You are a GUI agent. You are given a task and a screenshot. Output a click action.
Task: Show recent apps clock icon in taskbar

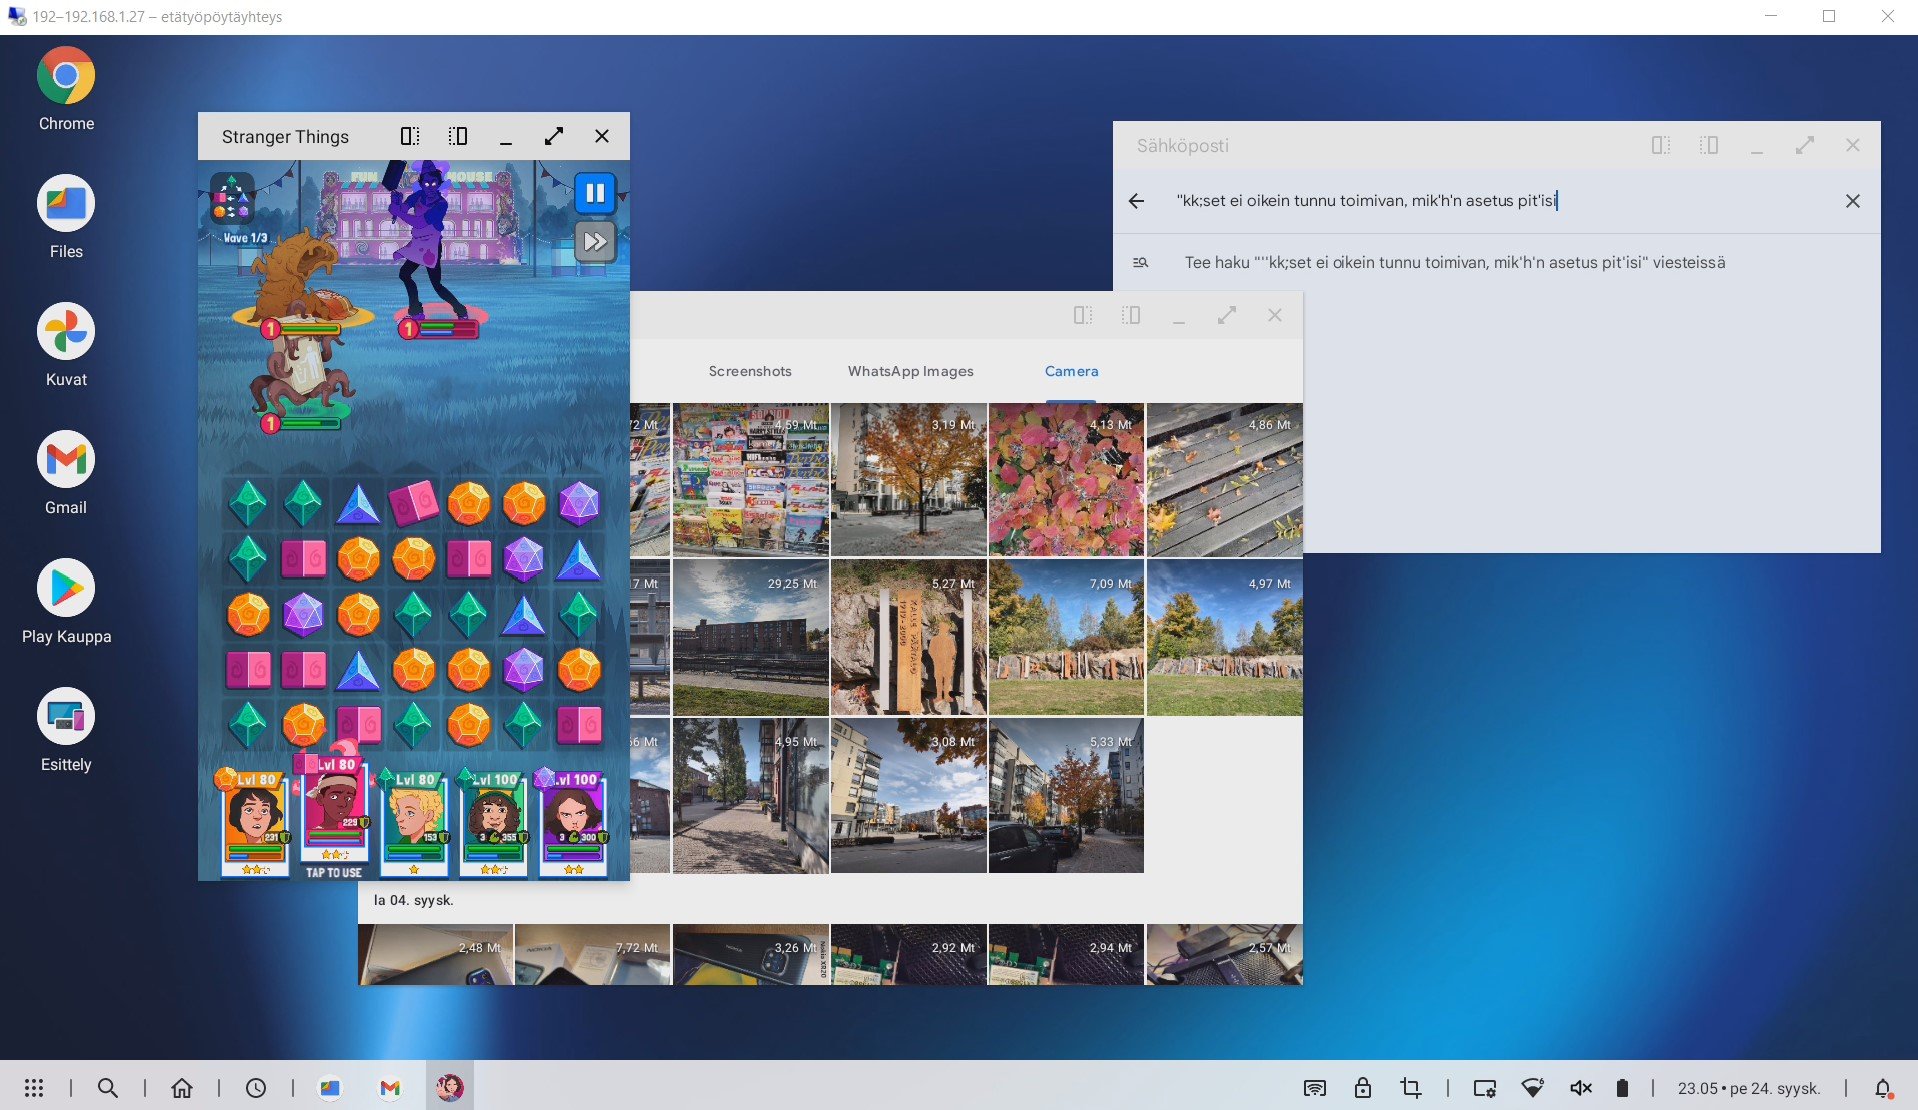pyautogui.click(x=256, y=1088)
